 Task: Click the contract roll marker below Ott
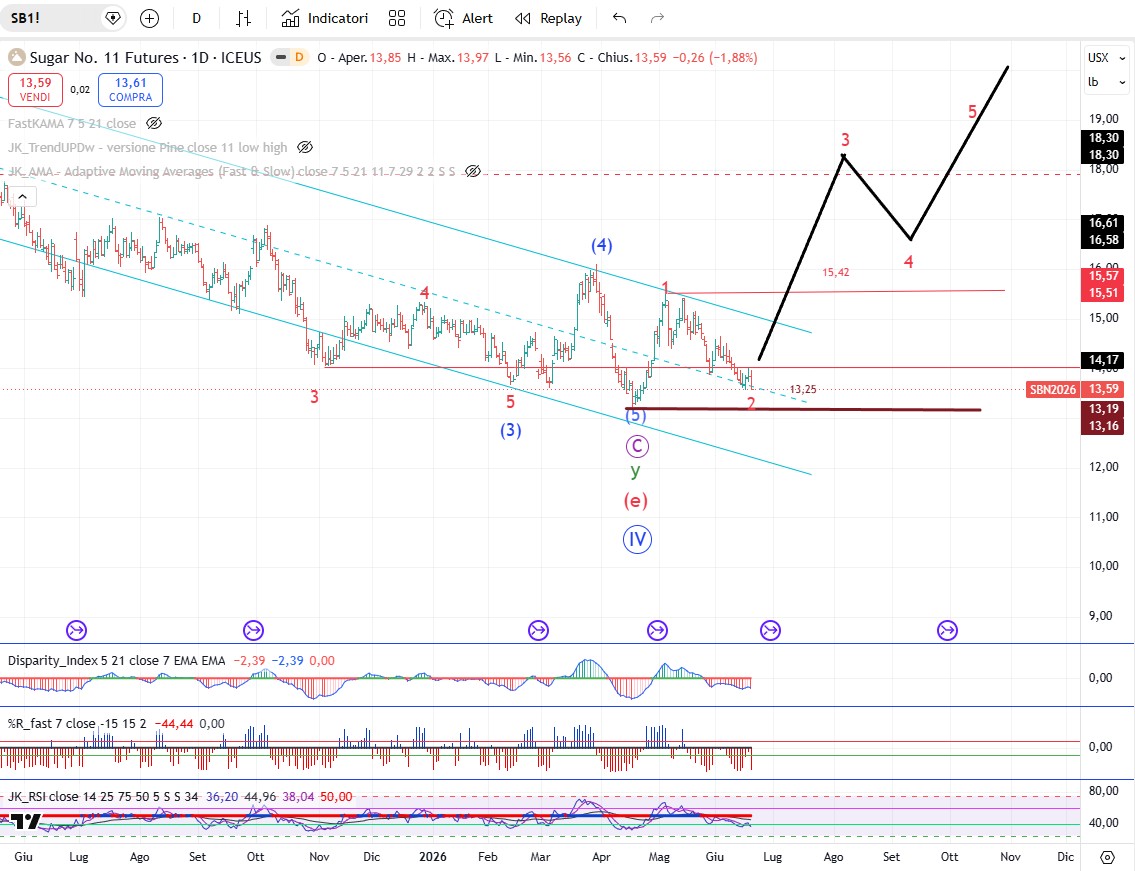coord(253,631)
